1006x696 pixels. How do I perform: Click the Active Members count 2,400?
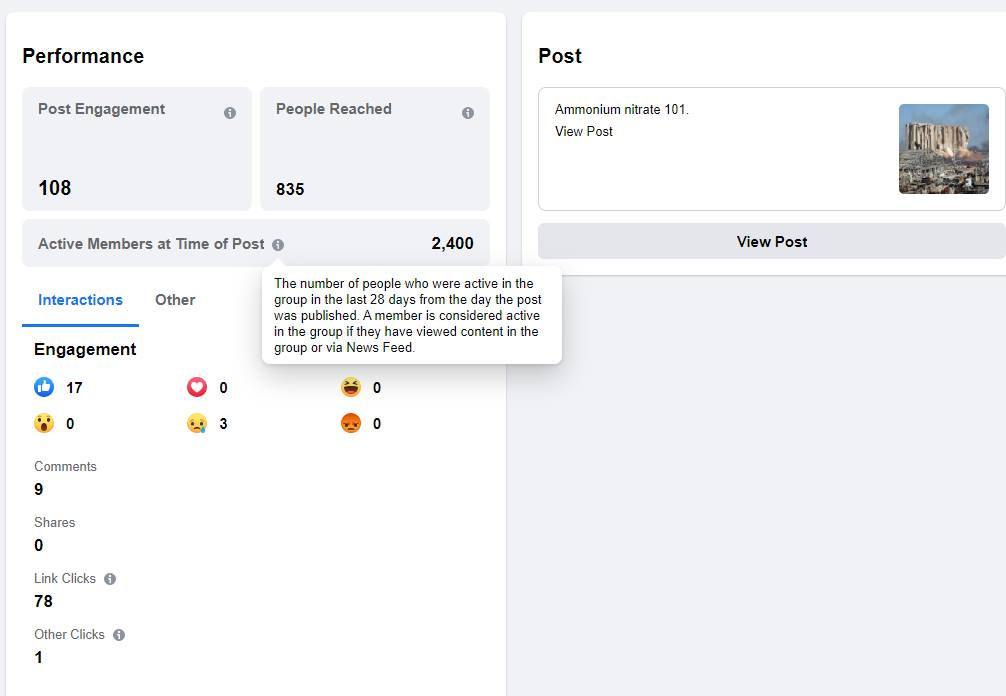tap(452, 244)
